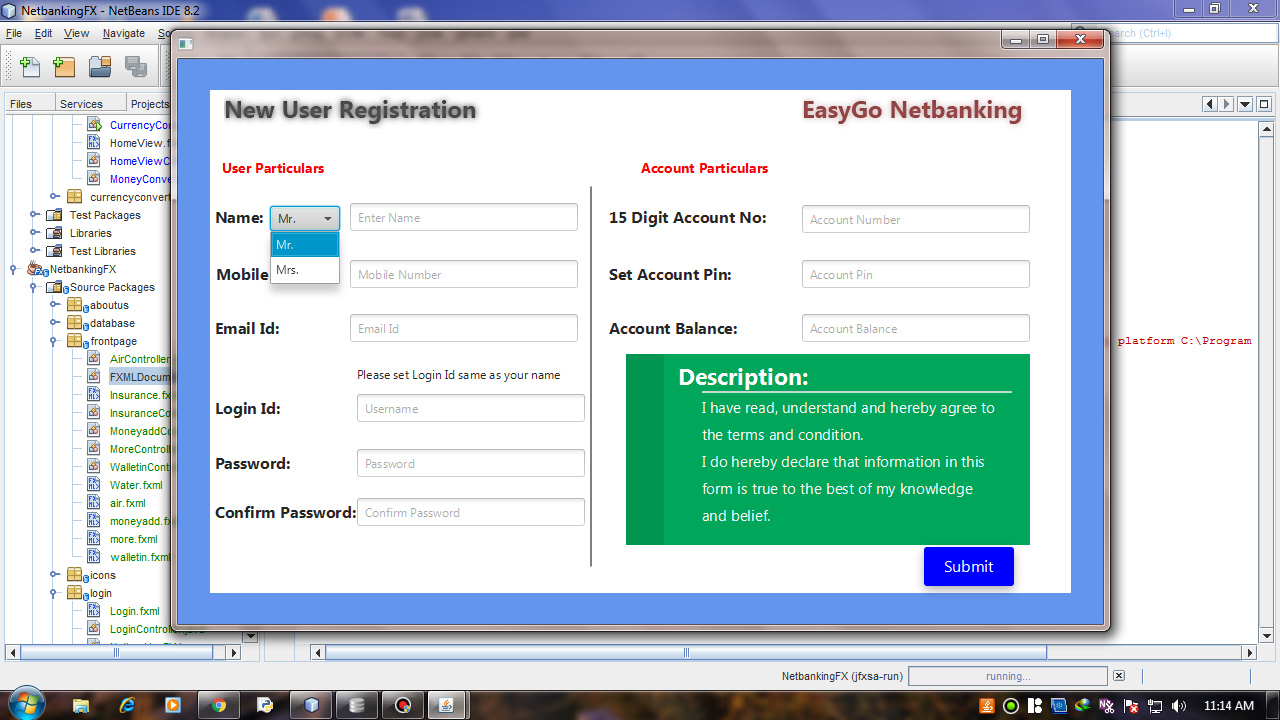Select more.fxml in project tree

click(x=134, y=539)
